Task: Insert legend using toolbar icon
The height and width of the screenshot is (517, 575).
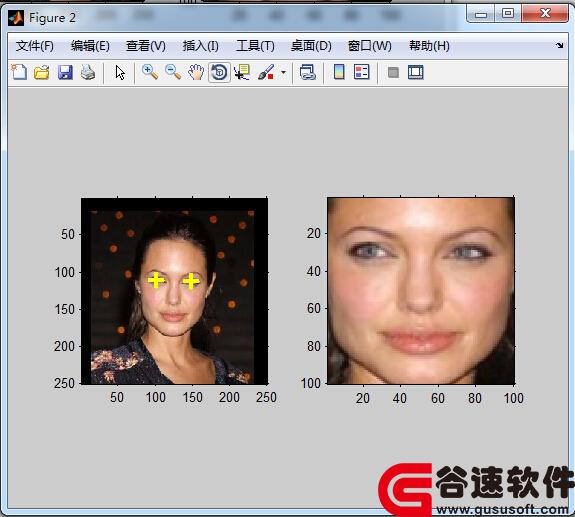Action: (362, 72)
